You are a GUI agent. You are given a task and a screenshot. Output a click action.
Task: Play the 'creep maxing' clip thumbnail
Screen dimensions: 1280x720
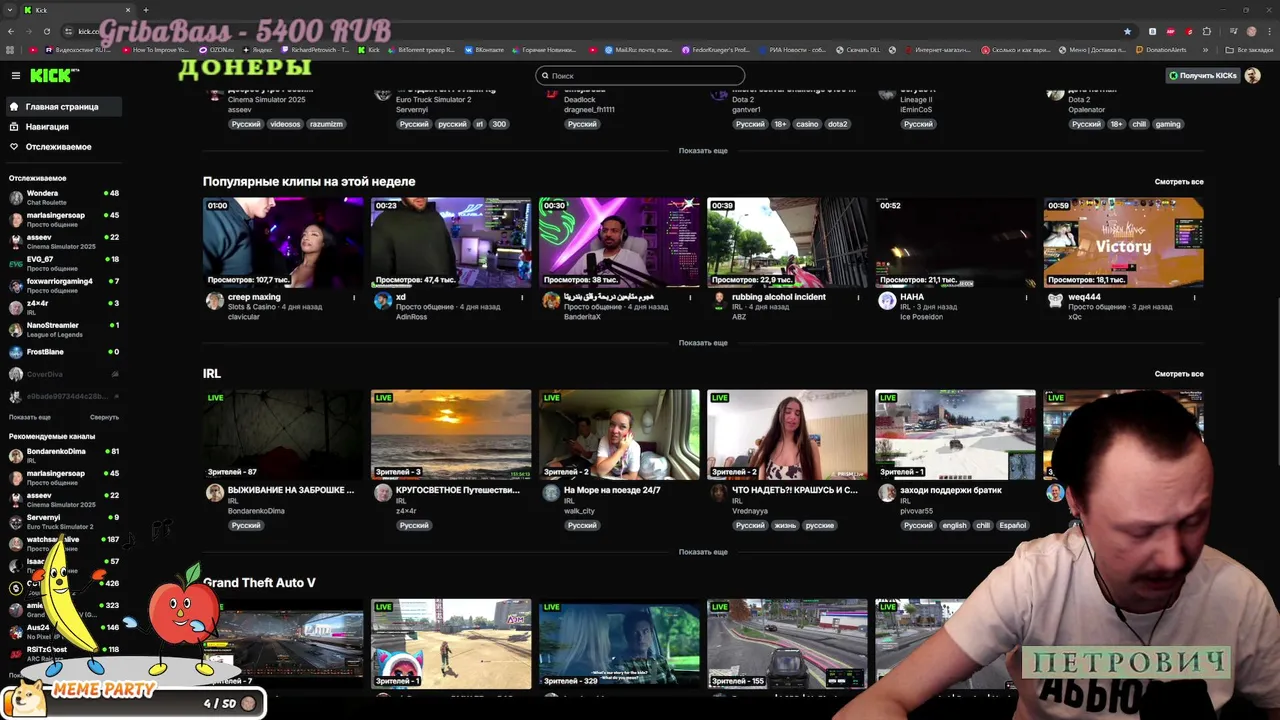click(x=283, y=243)
